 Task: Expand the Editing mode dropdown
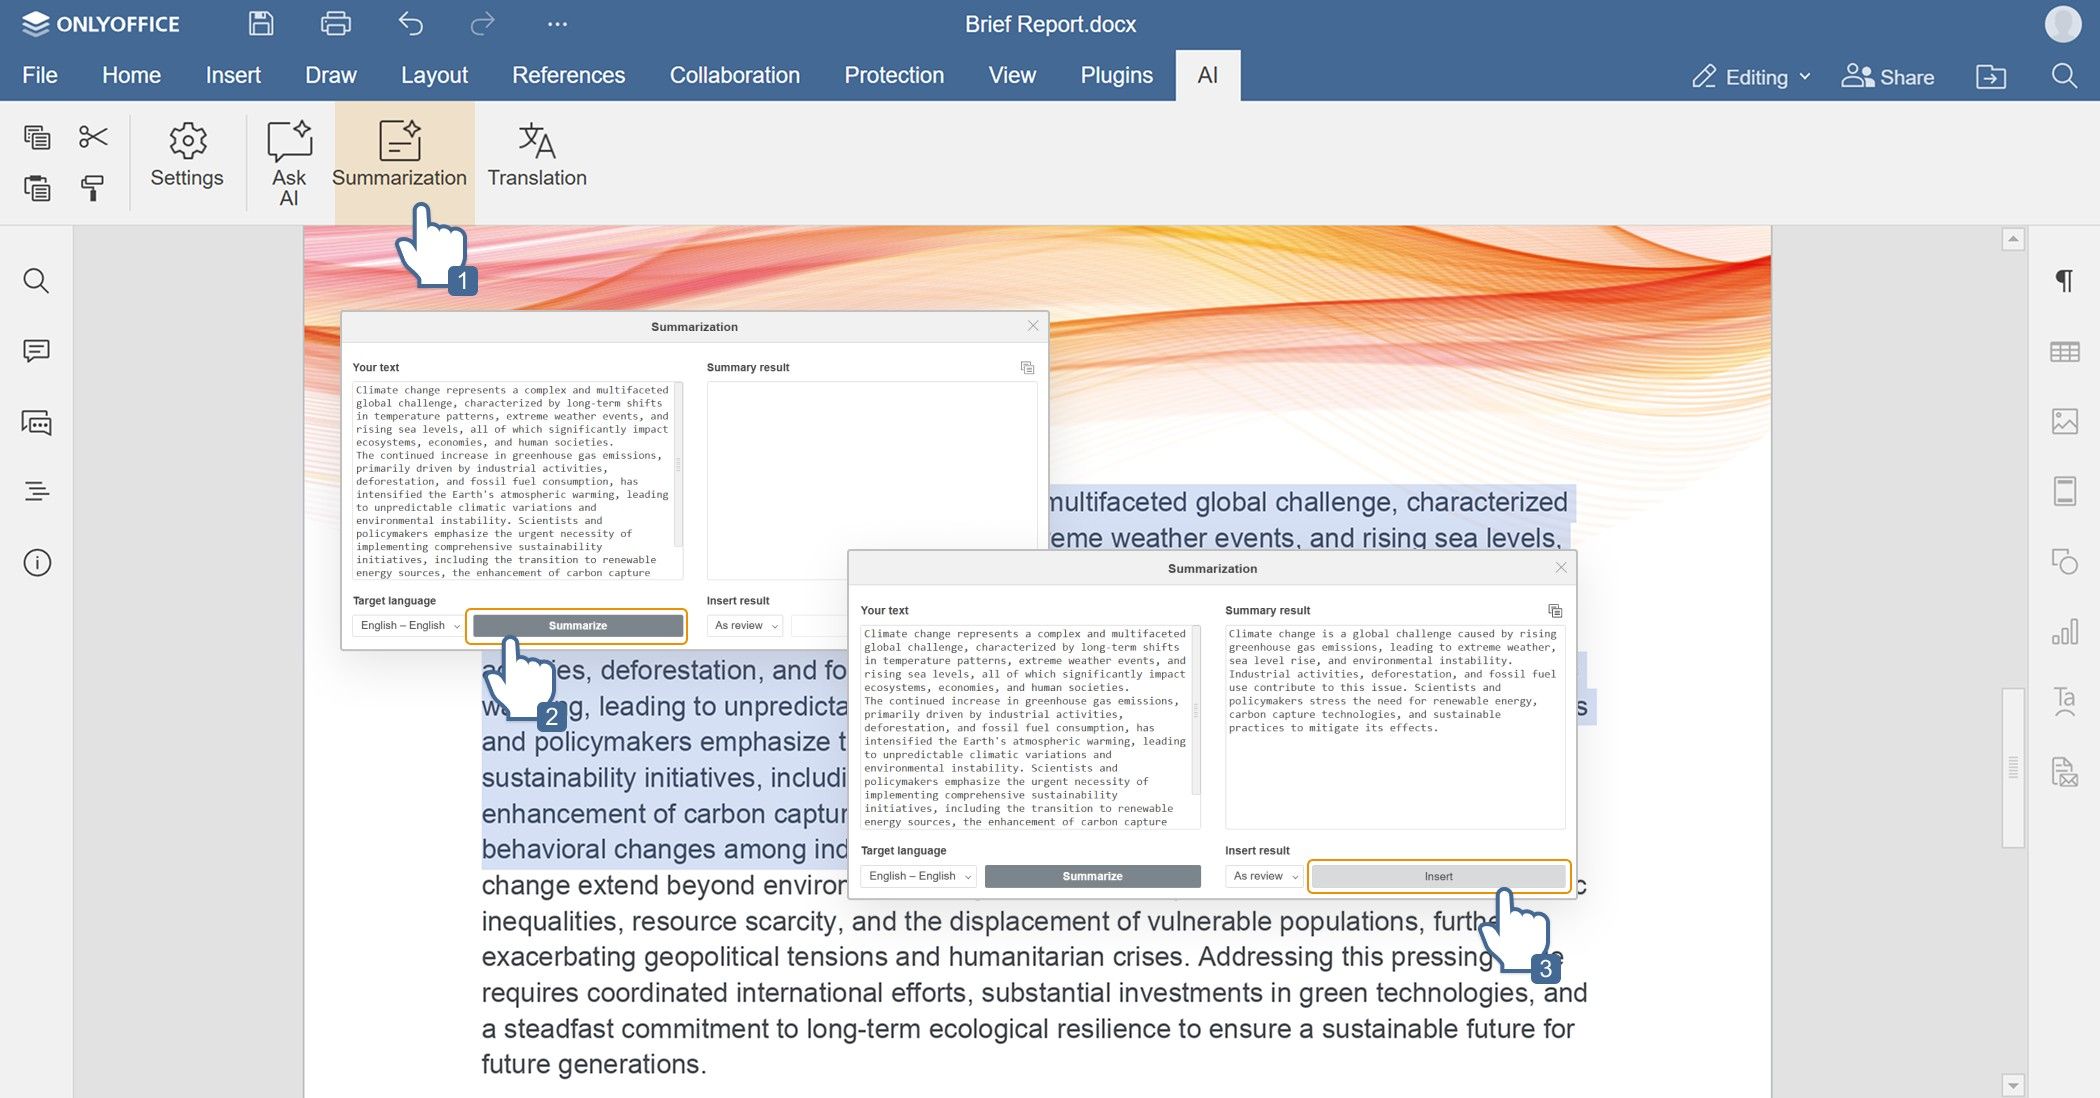point(1751,77)
